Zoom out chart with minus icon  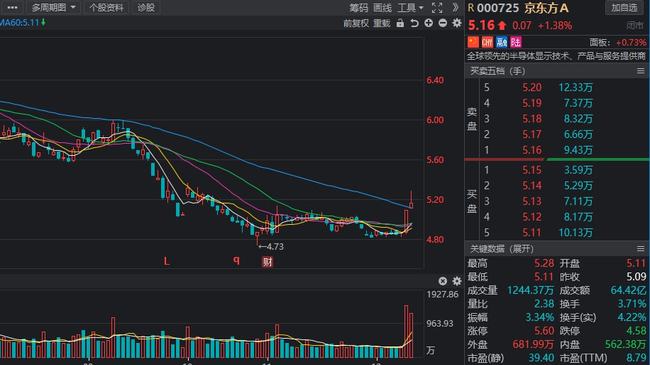point(443,23)
